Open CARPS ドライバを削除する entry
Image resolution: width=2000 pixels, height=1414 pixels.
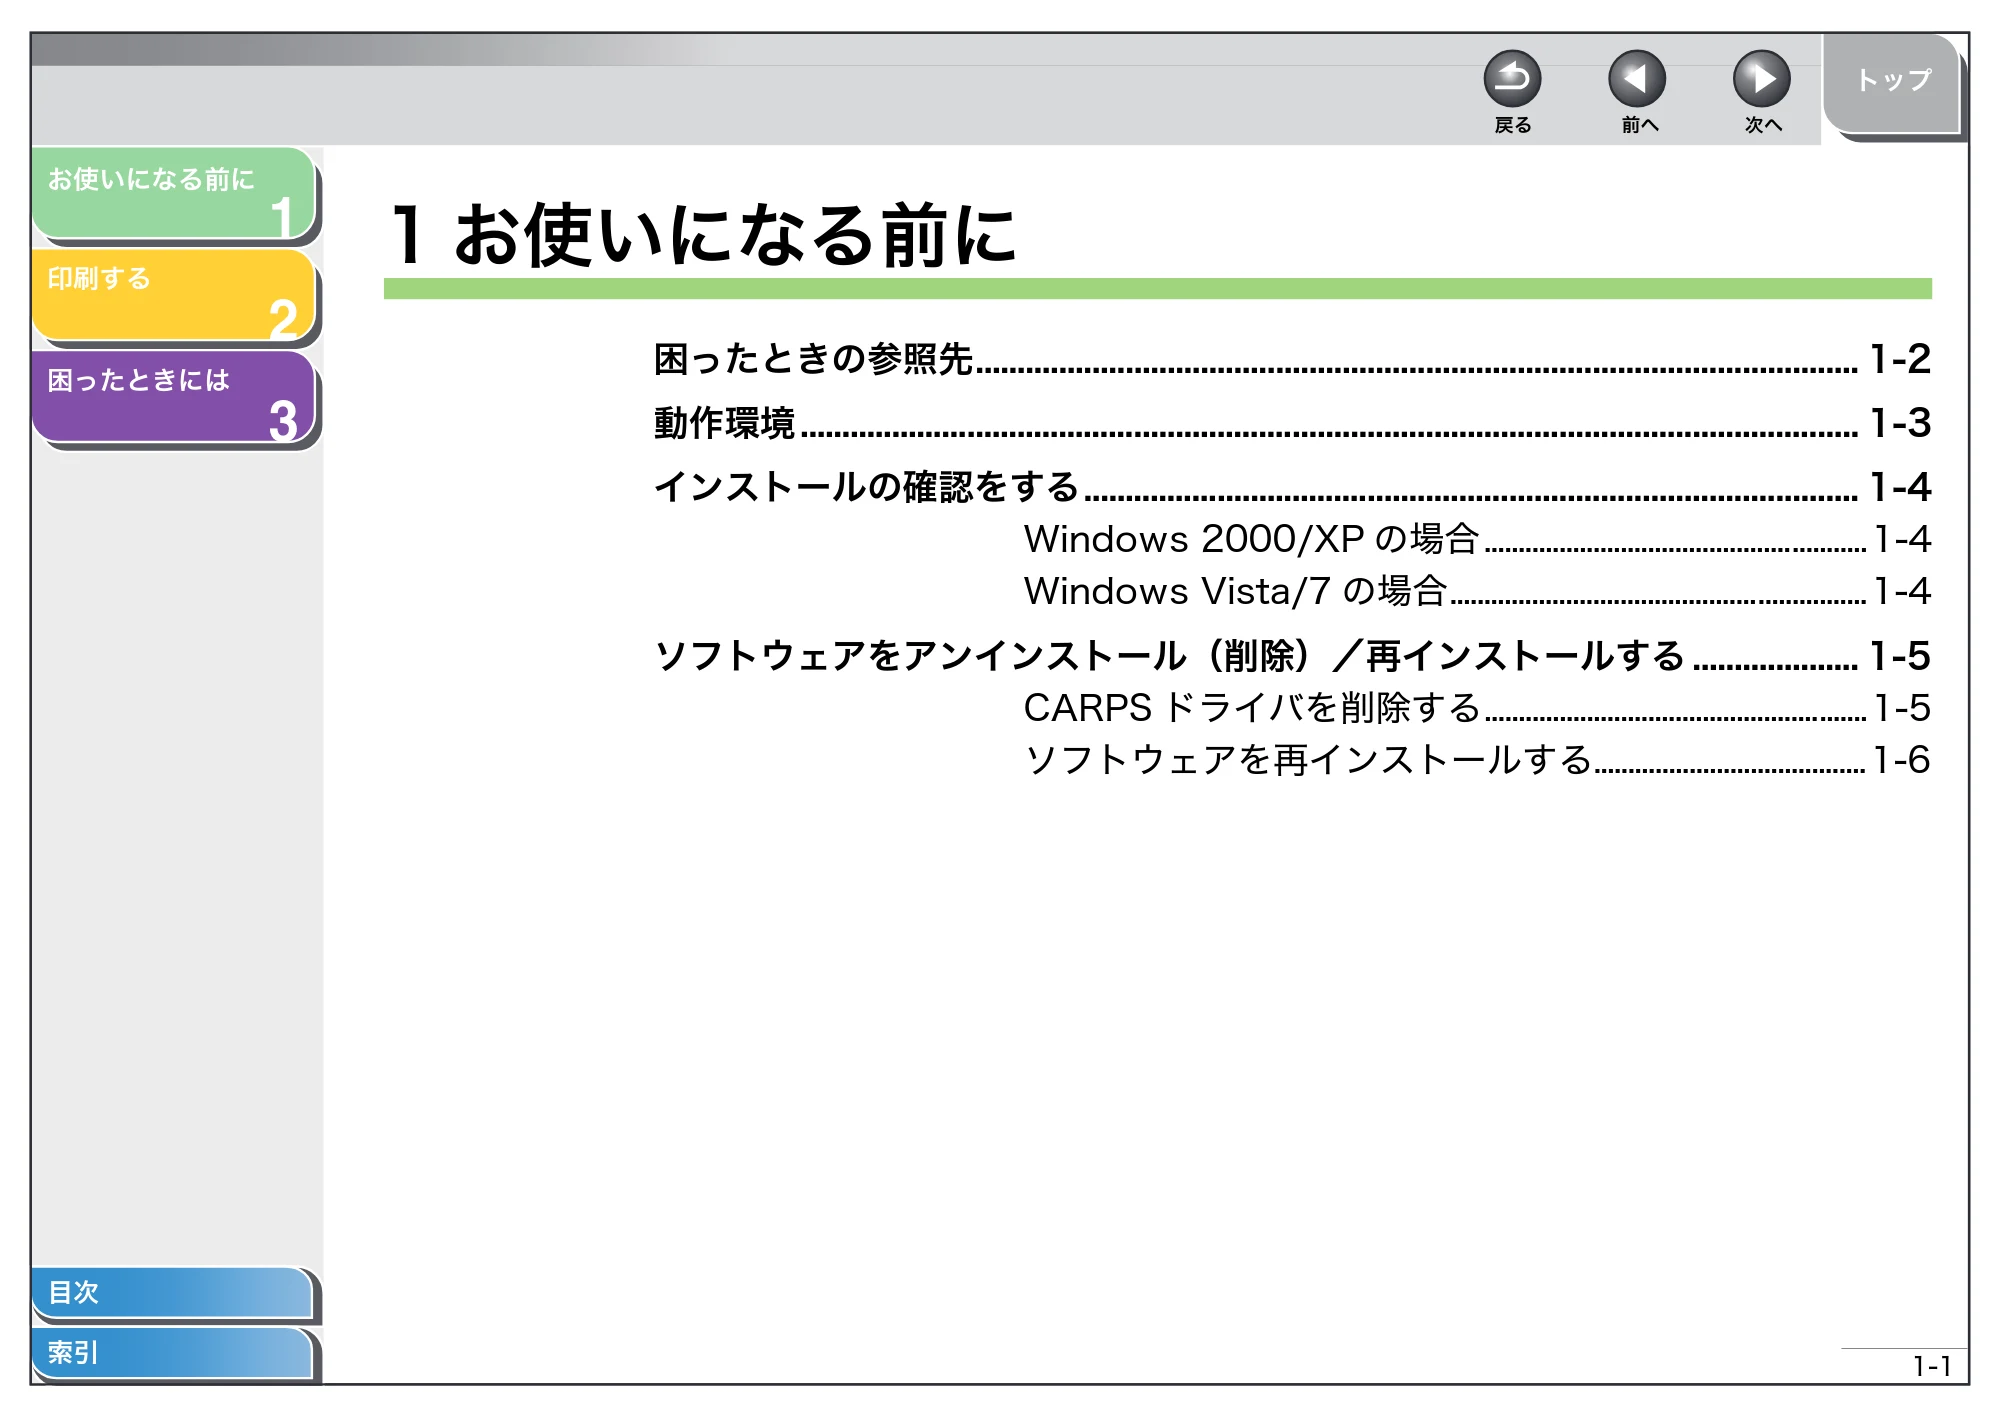pyautogui.click(x=1477, y=708)
